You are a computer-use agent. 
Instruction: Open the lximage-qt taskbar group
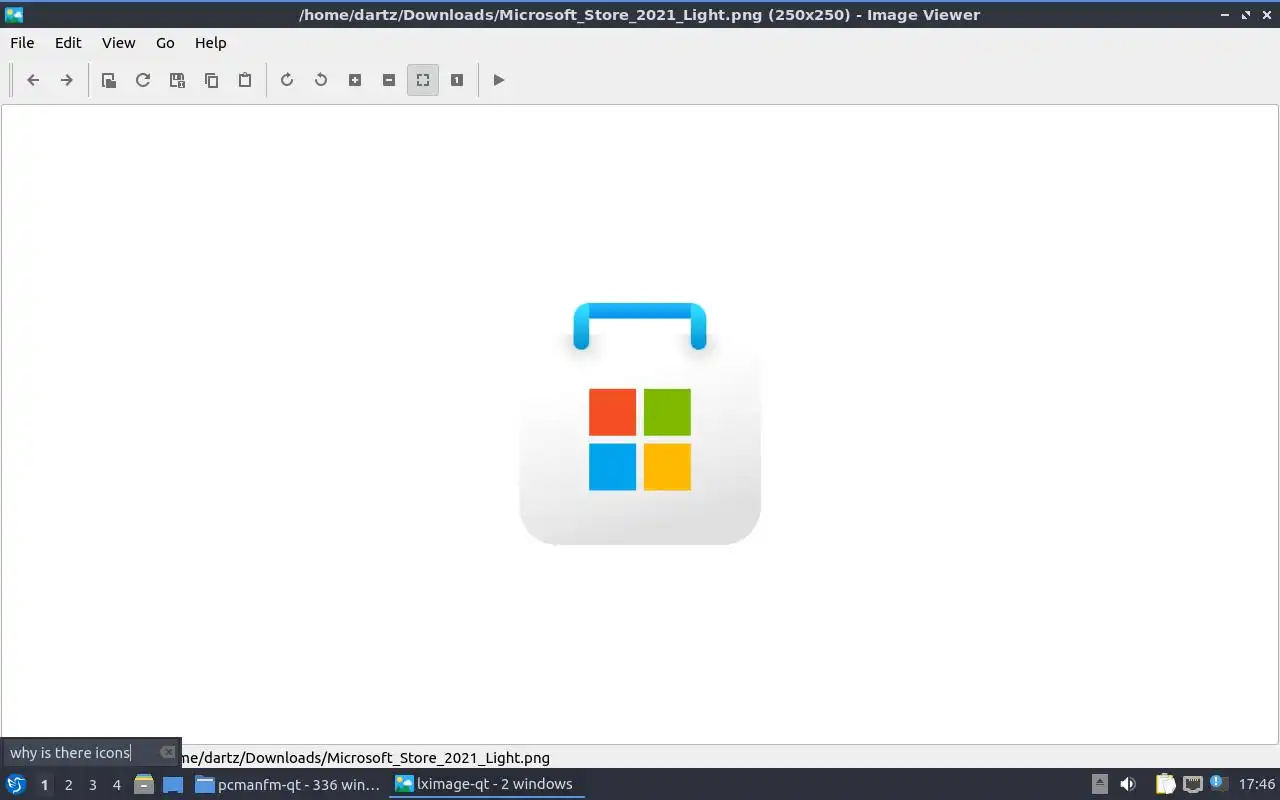pos(487,784)
